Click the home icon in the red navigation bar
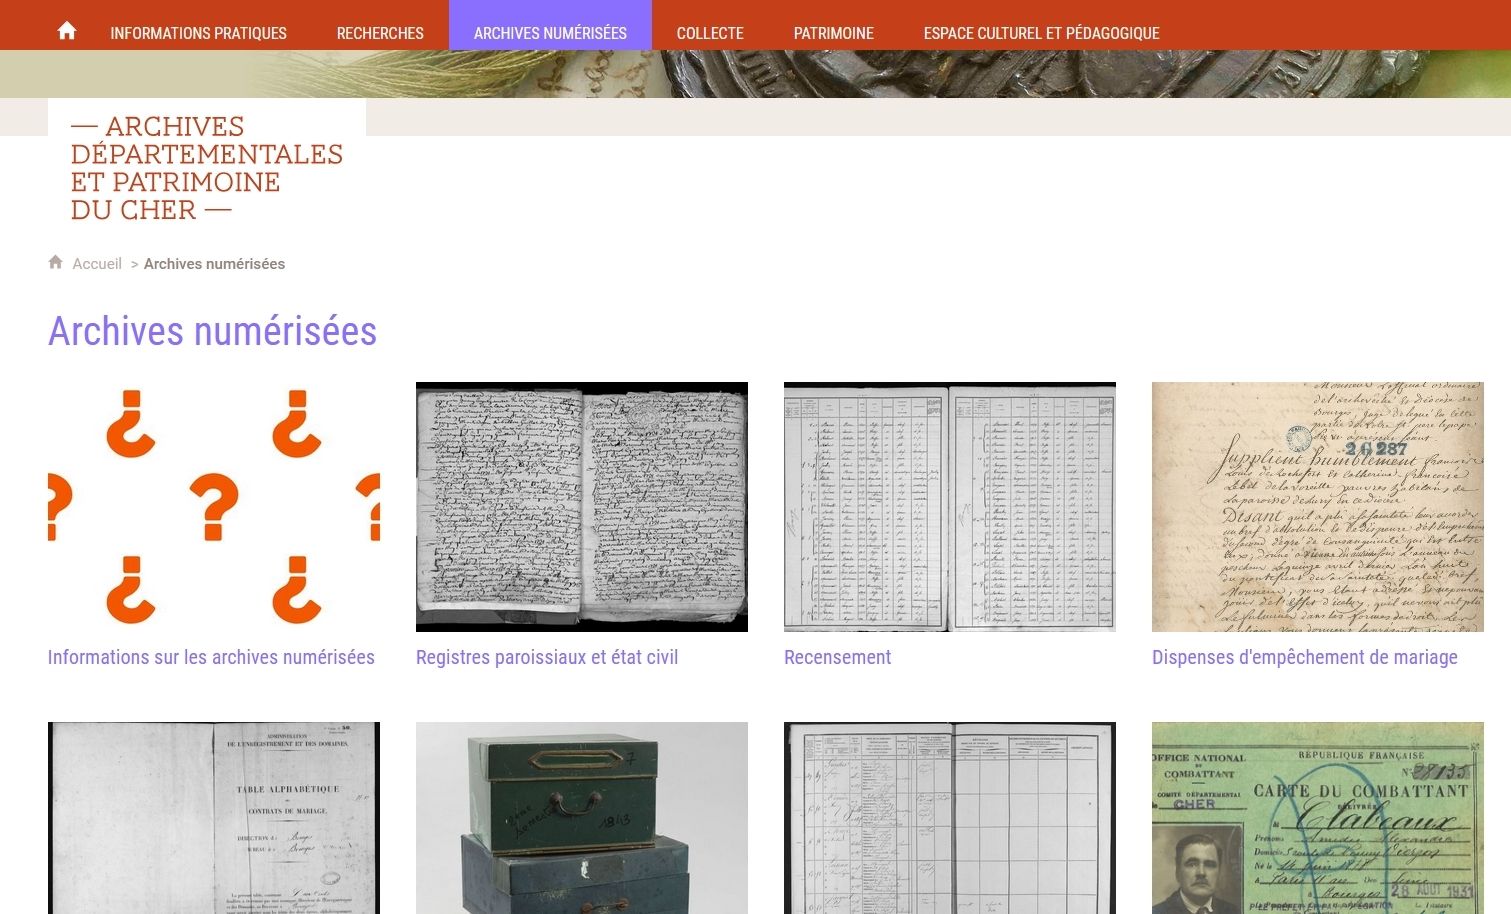 click(x=66, y=29)
